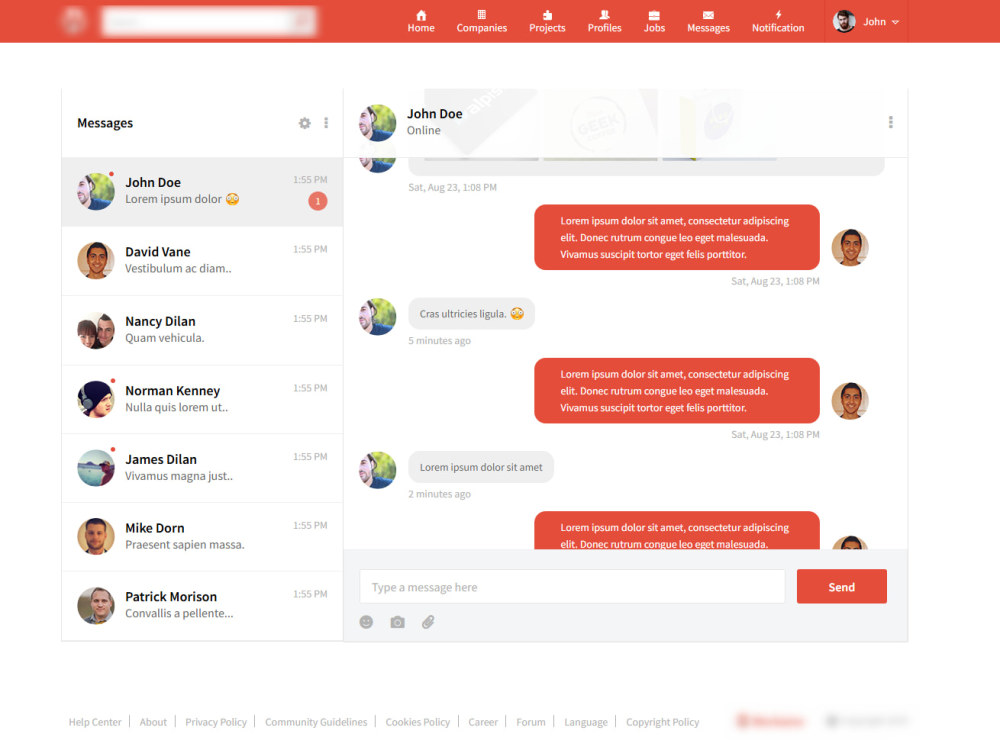
Task: Open the David Vane conversation
Action: tap(202, 261)
